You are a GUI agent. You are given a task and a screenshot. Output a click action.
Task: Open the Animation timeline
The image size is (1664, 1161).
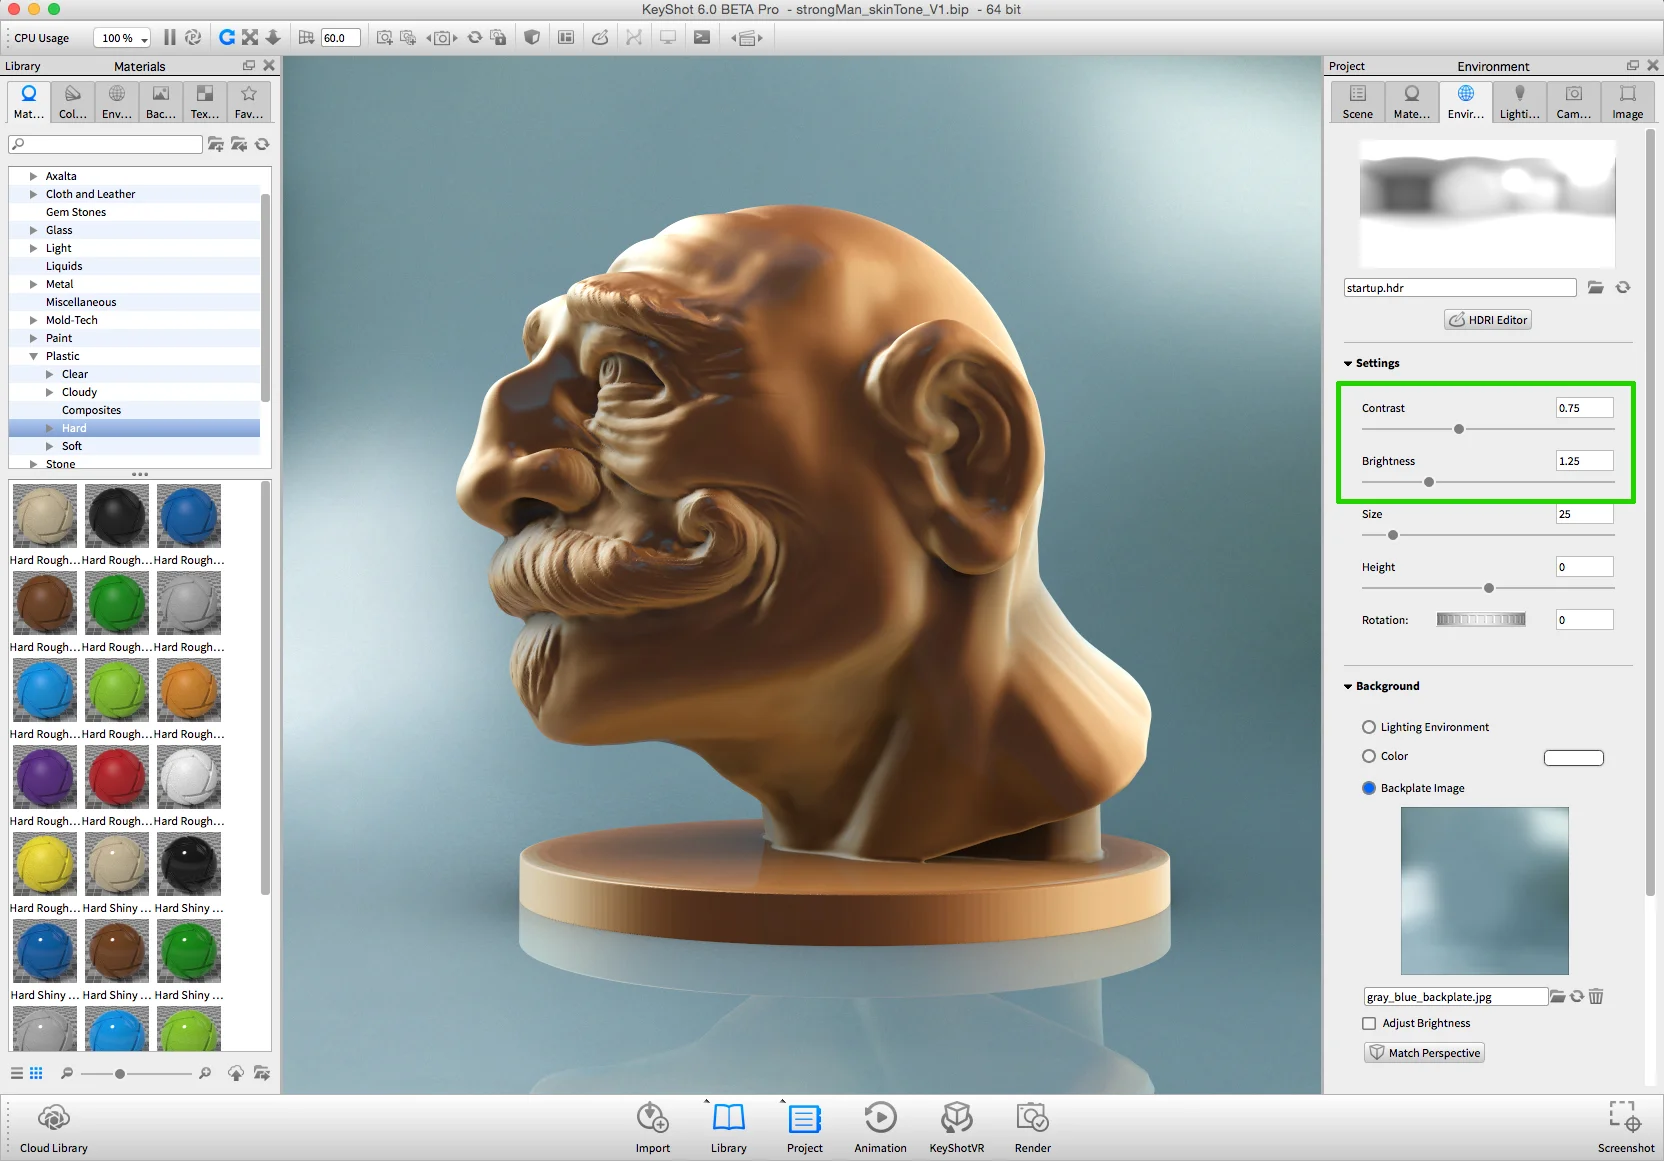(881, 1128)
